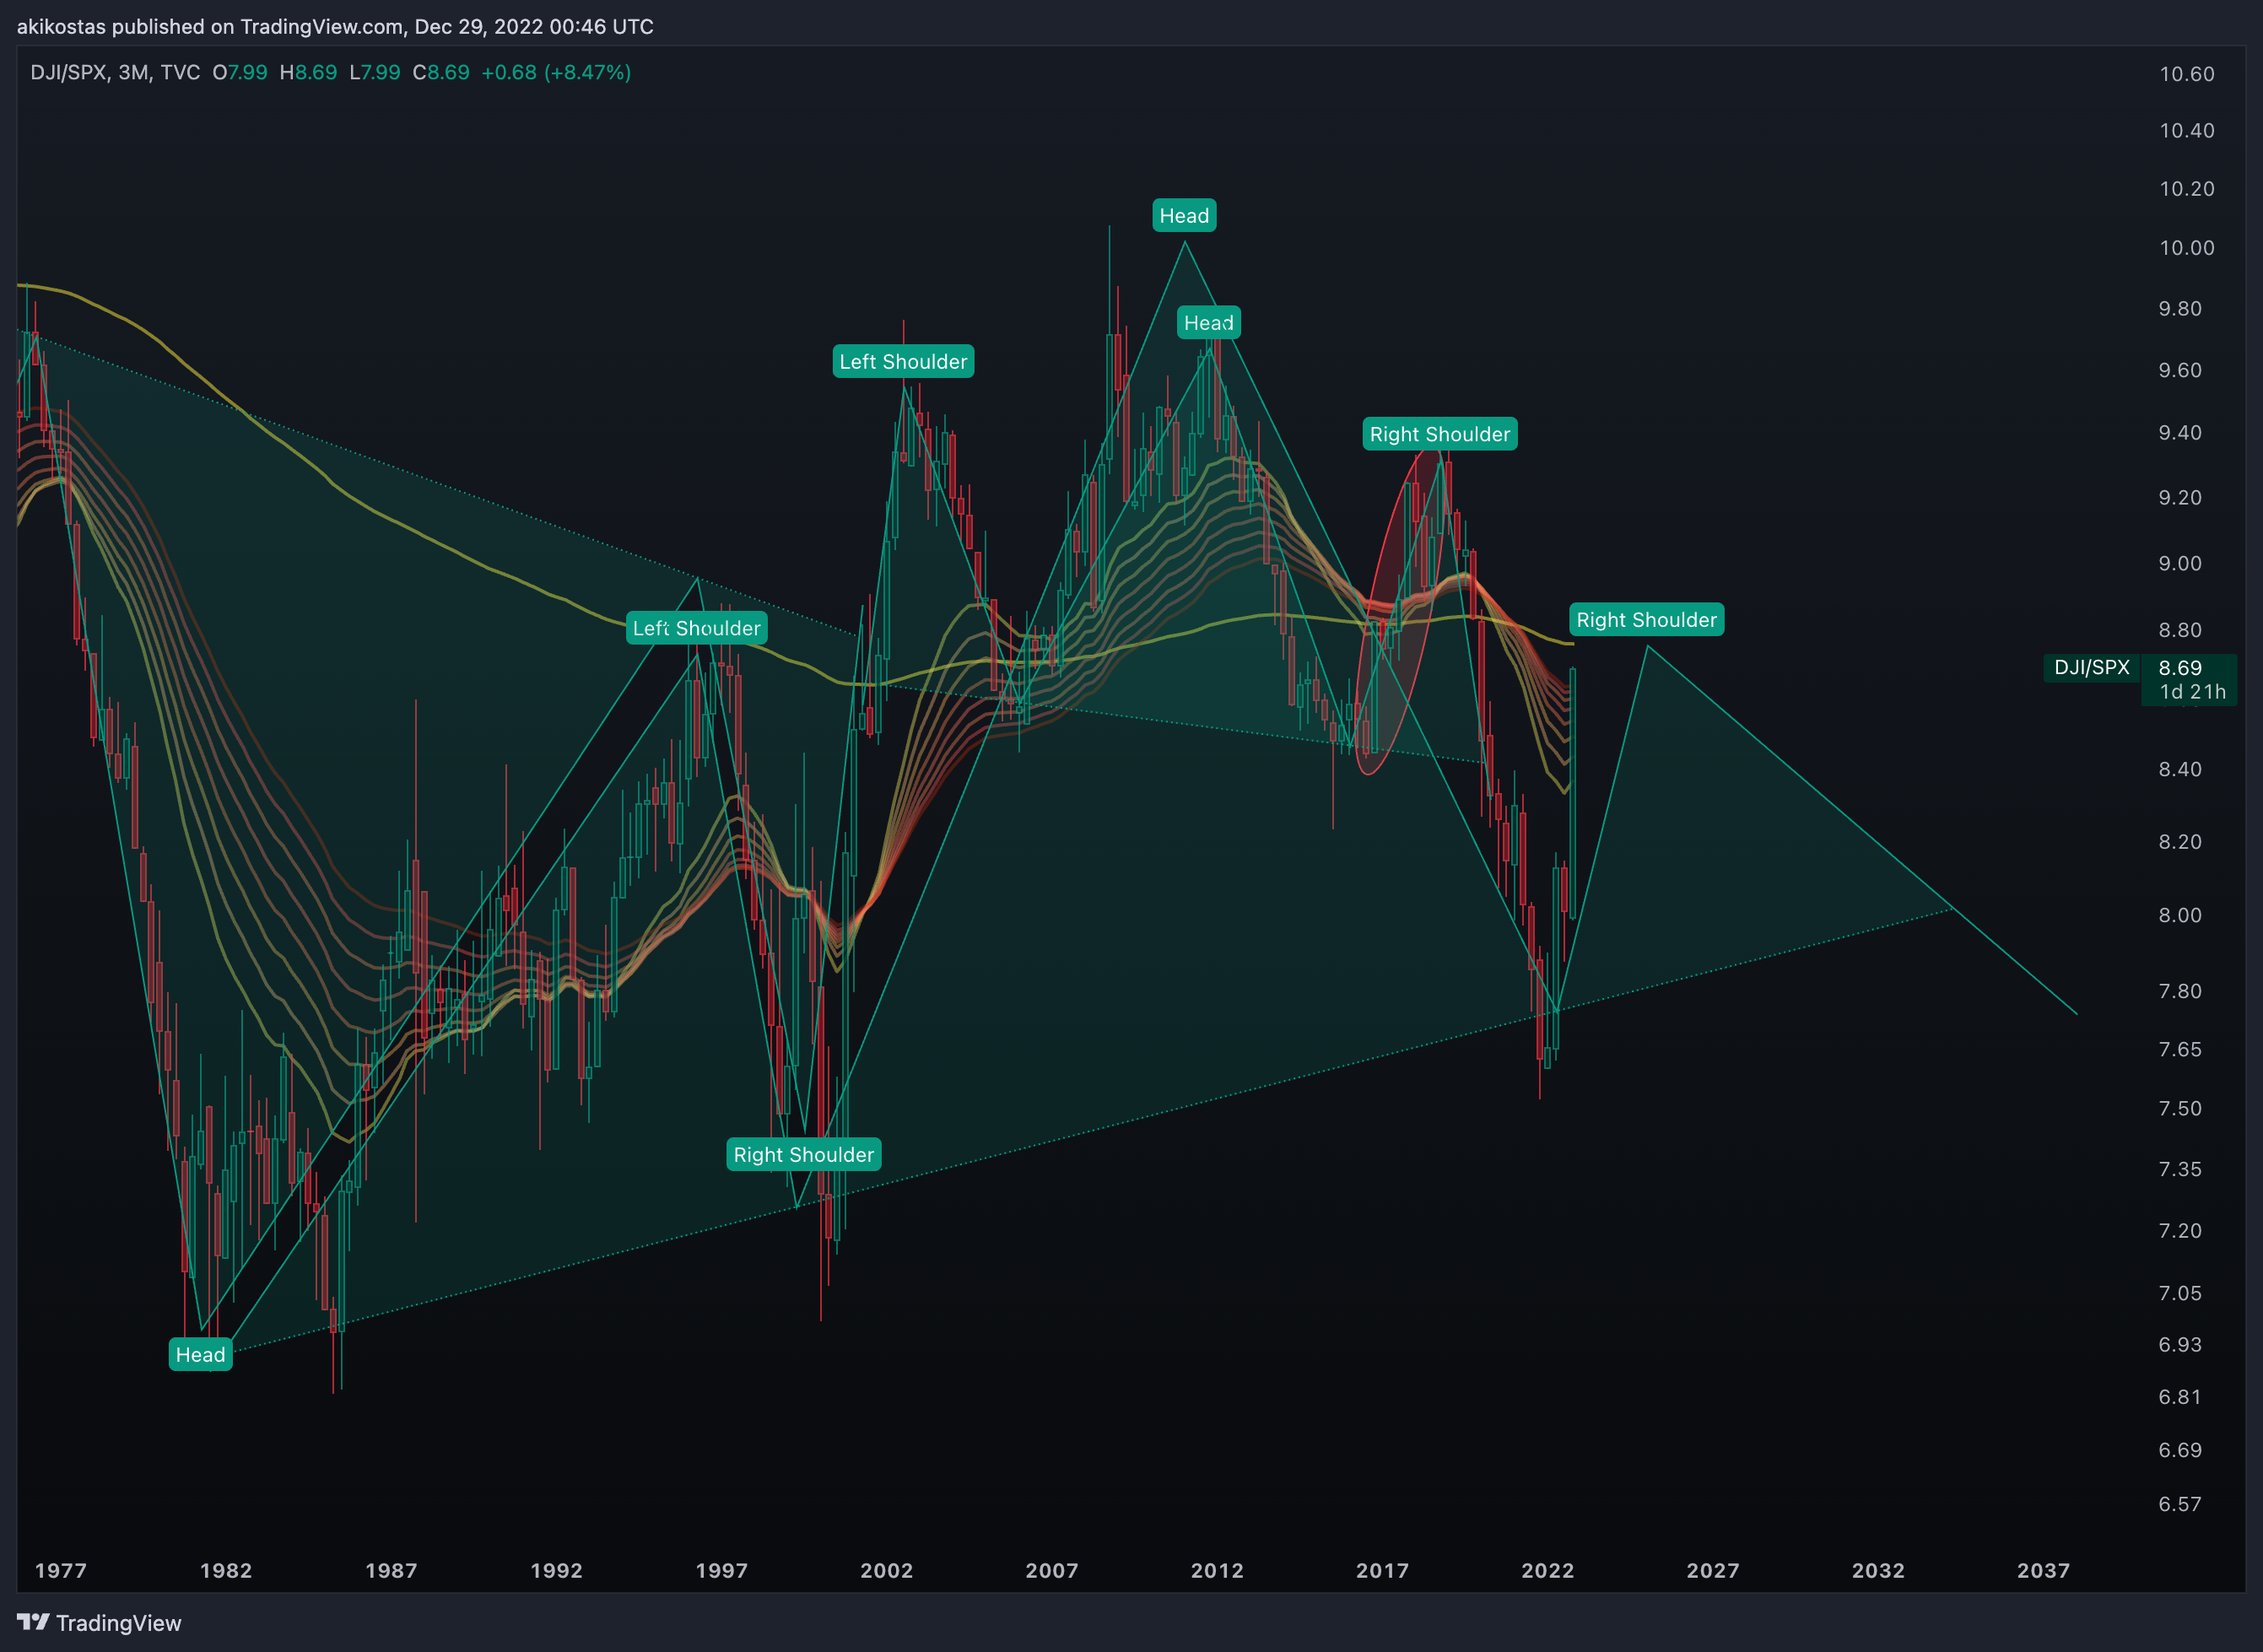
Task: Open the TradingView wordmark link
Action: tap(119, 1623)
